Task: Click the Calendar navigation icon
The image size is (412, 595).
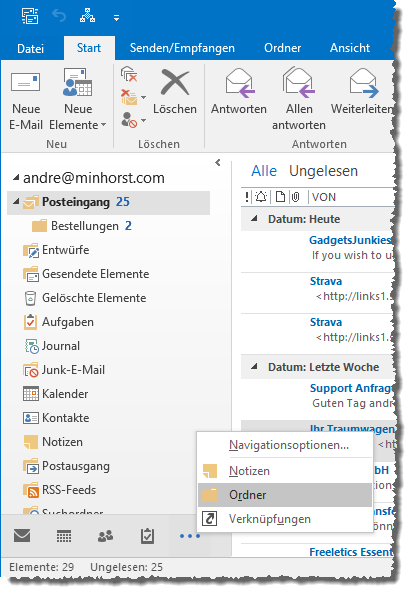Action: click(64, 536)
